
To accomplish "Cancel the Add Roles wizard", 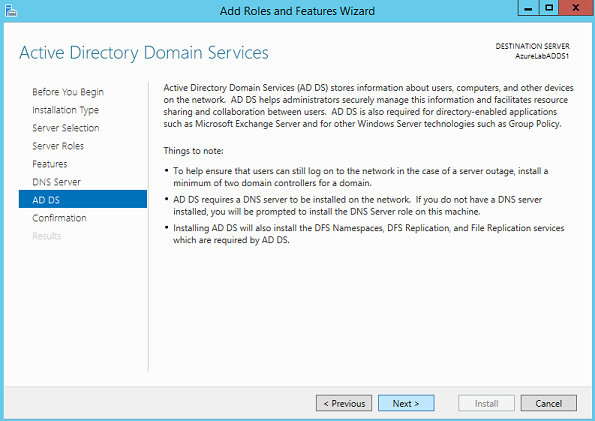I will pyautogui.click(x=549, y=403).
